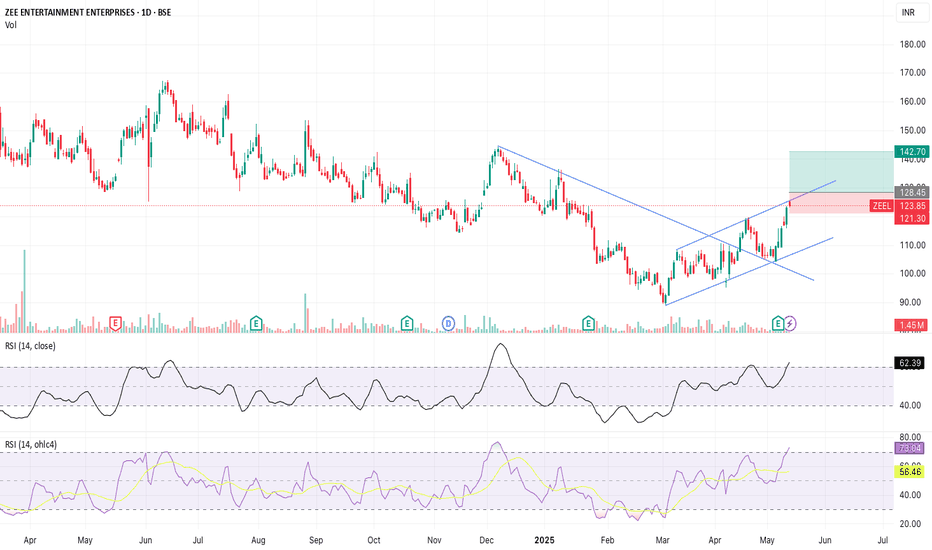Click the ZEEL price tag on the axis
Screen dimensions: 932x550
(881, 206)
